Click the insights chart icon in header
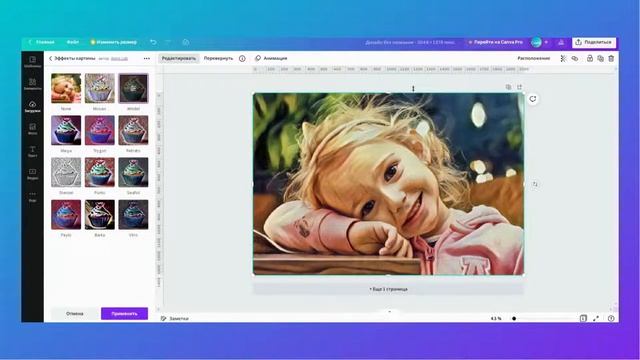This screenshot has width=640, height=360. [x=561, y=42]
